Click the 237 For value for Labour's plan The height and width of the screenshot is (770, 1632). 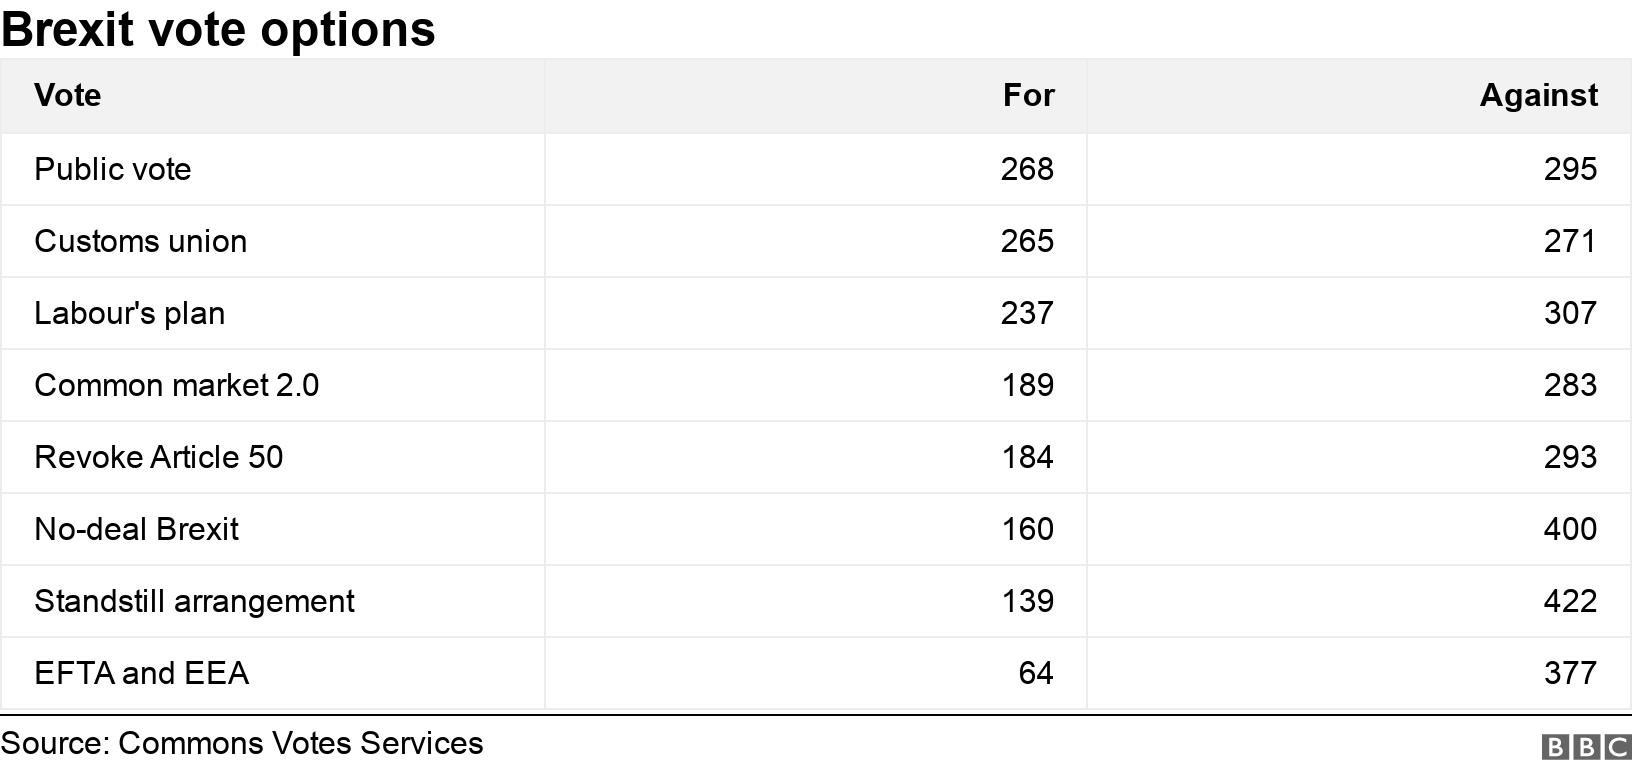pos(1028,313)
